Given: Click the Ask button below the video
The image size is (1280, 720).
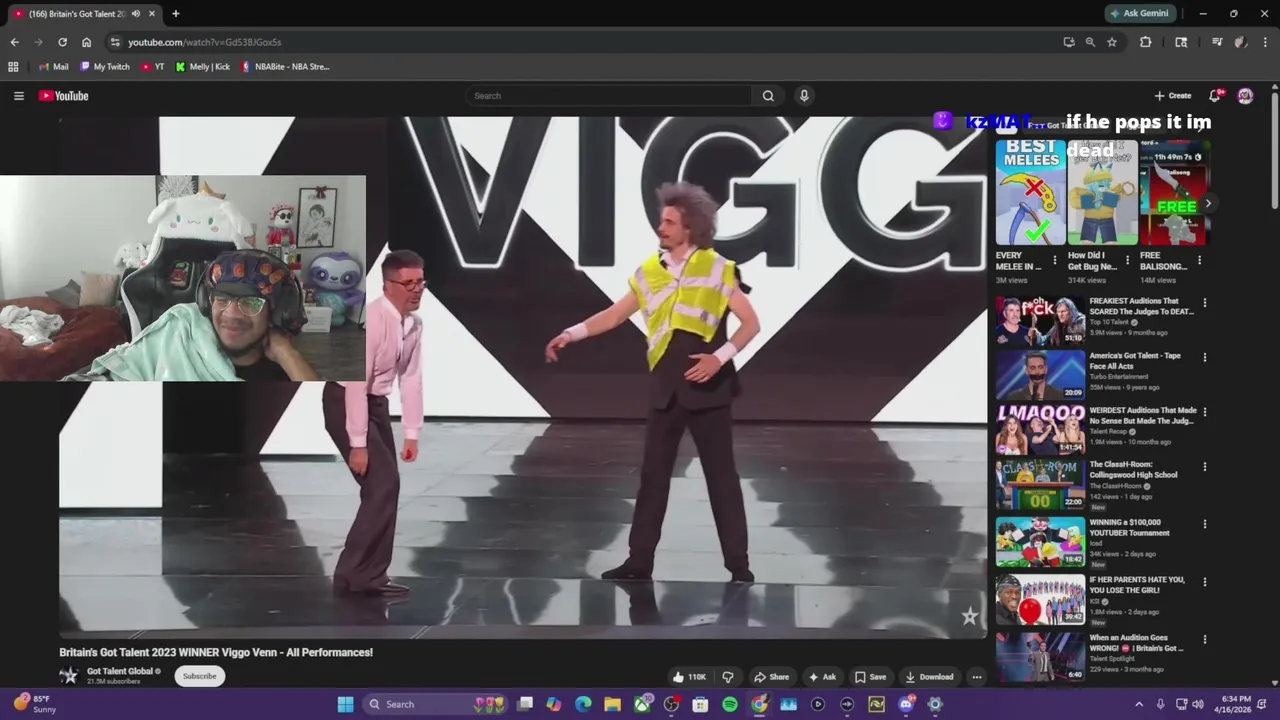Looking at the screenshot, I should [822, 677].
